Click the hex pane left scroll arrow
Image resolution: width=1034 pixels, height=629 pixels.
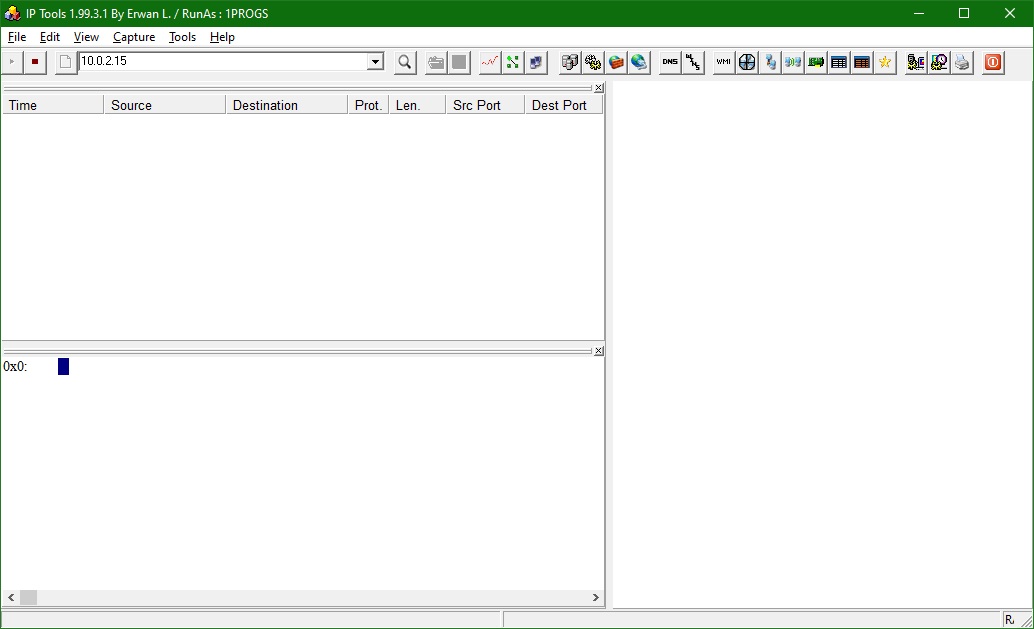(x=11, y=597)
